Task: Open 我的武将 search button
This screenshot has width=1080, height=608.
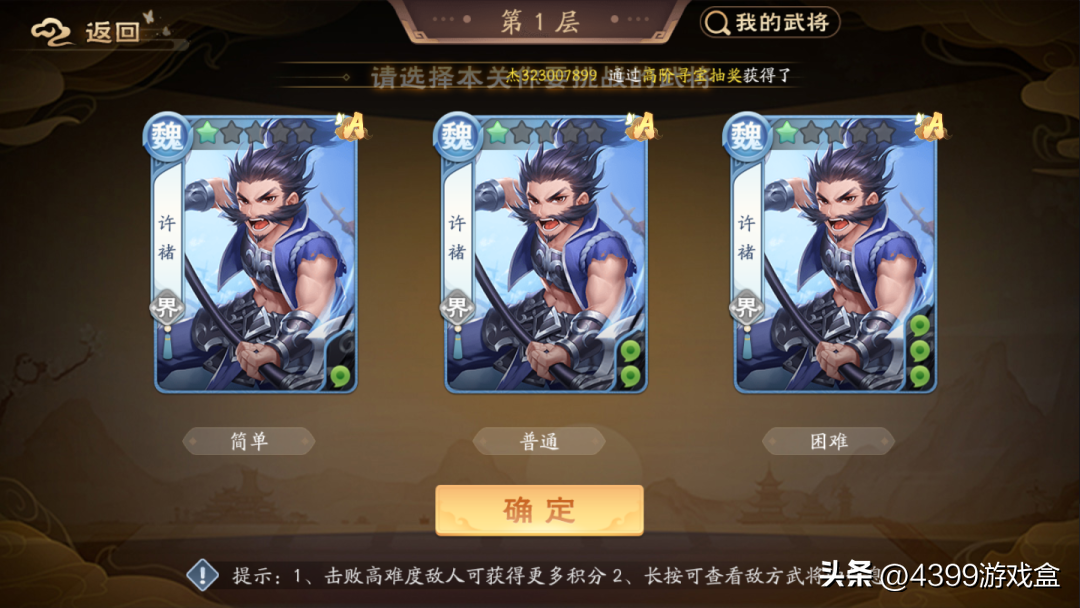Action: pos(769,23)
